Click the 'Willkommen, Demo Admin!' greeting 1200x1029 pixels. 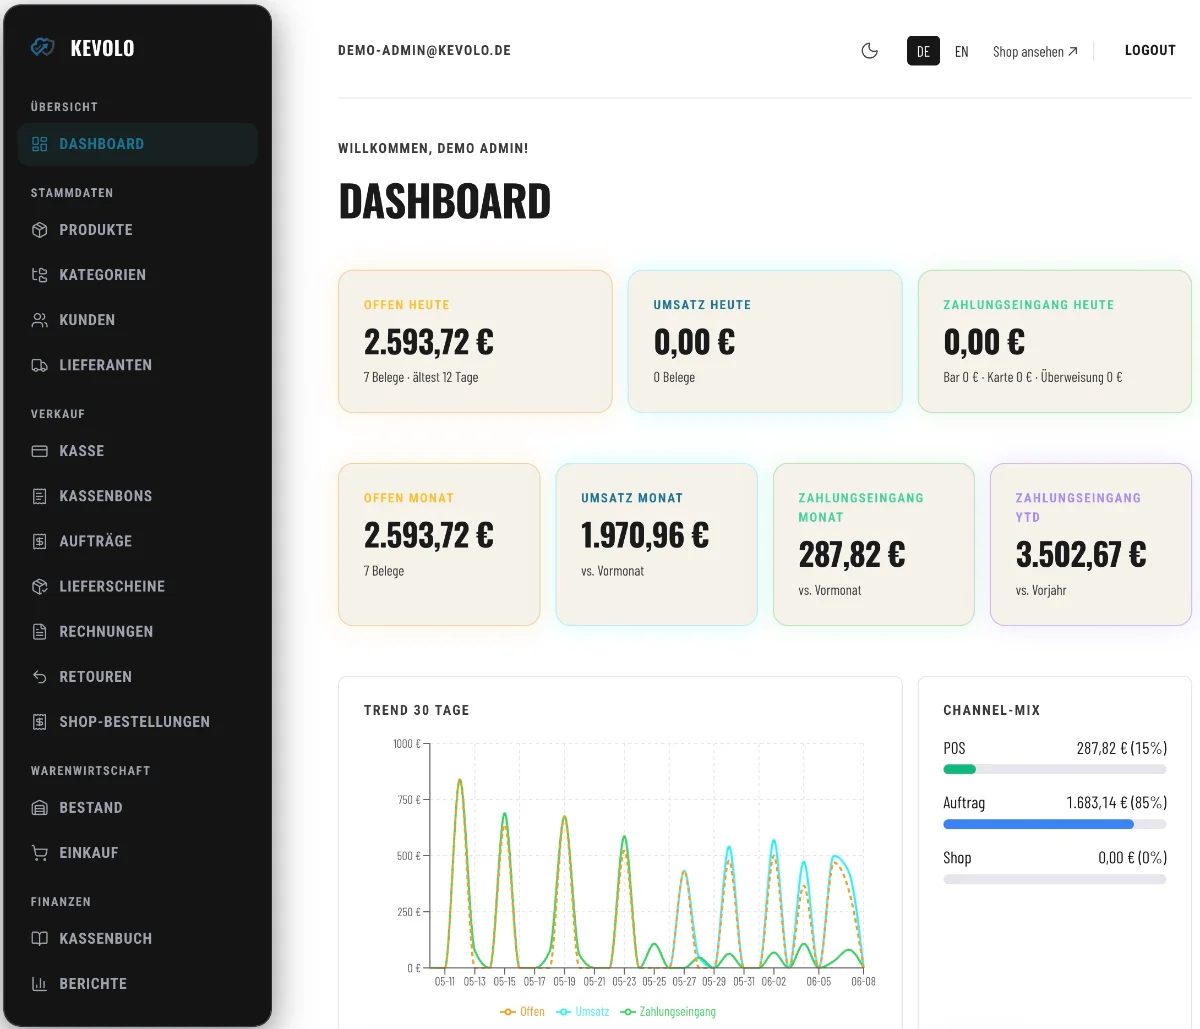tap(433, 148)
